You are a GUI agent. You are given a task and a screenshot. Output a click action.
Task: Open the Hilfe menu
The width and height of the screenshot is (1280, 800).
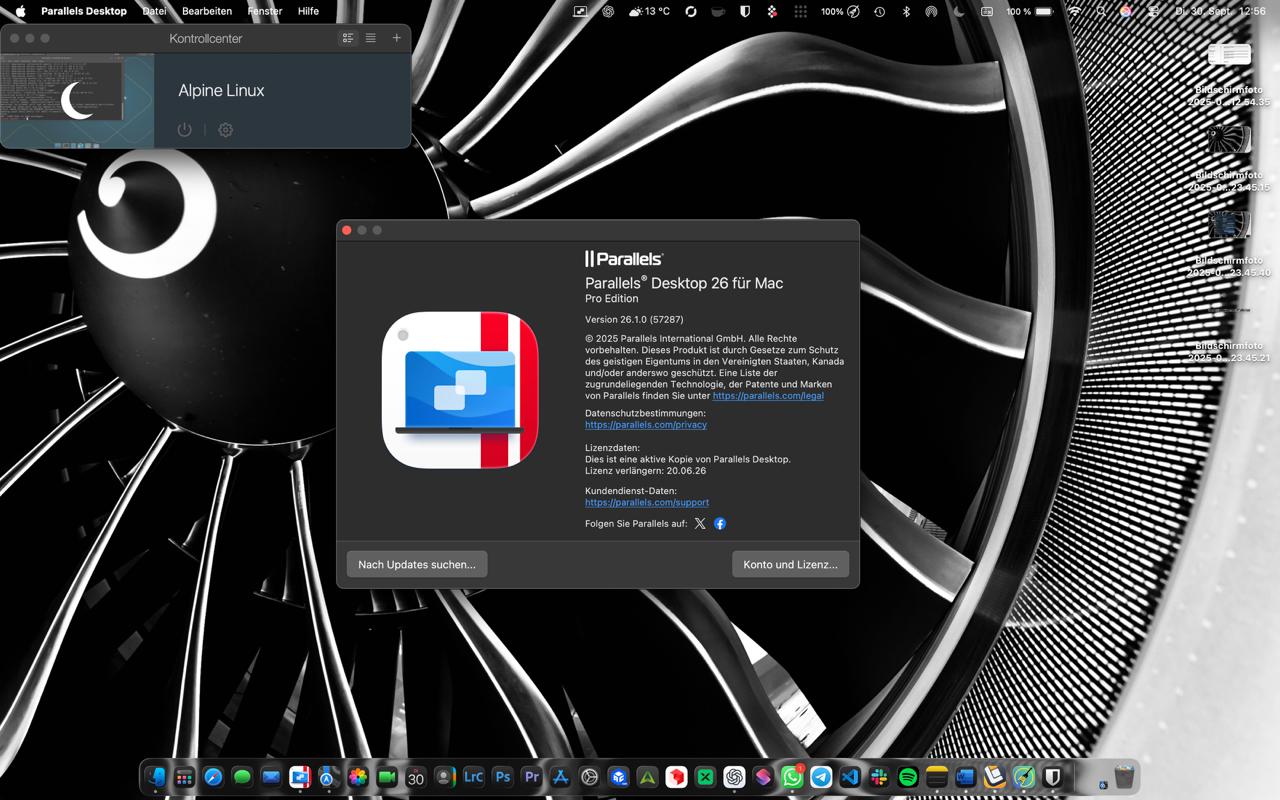(x=308, y=11)
